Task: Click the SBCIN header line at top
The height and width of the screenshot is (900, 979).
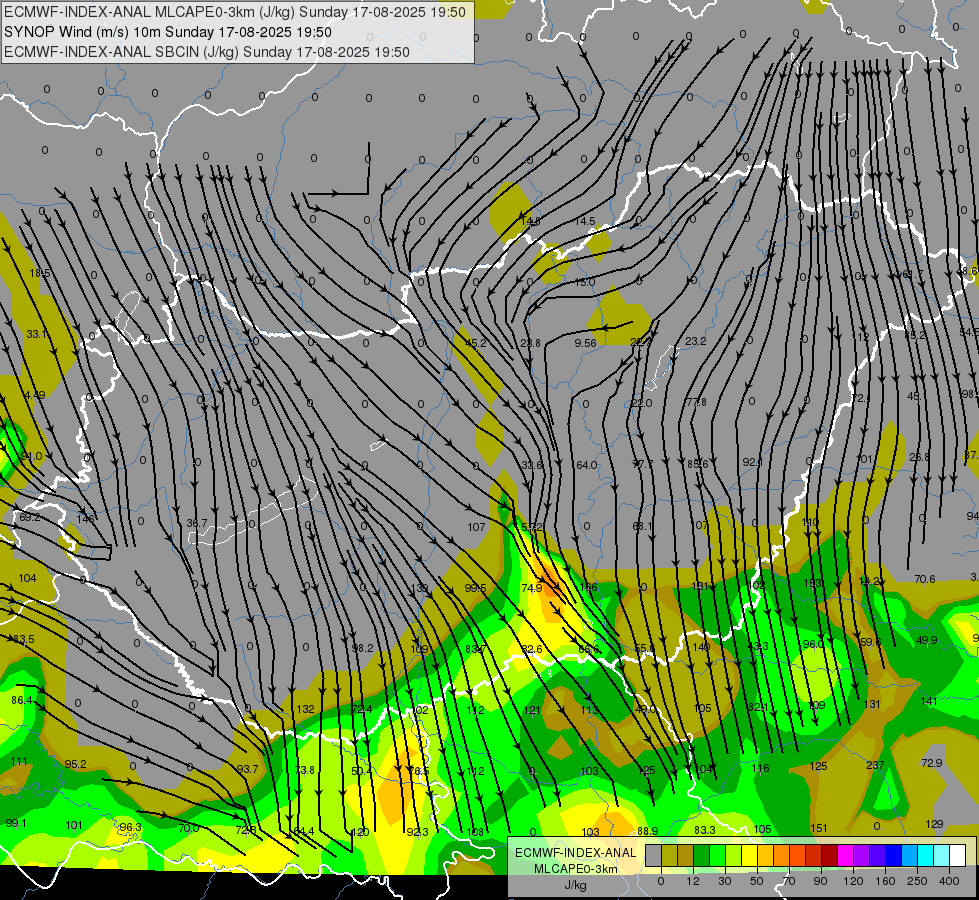Action: [207, 52]
